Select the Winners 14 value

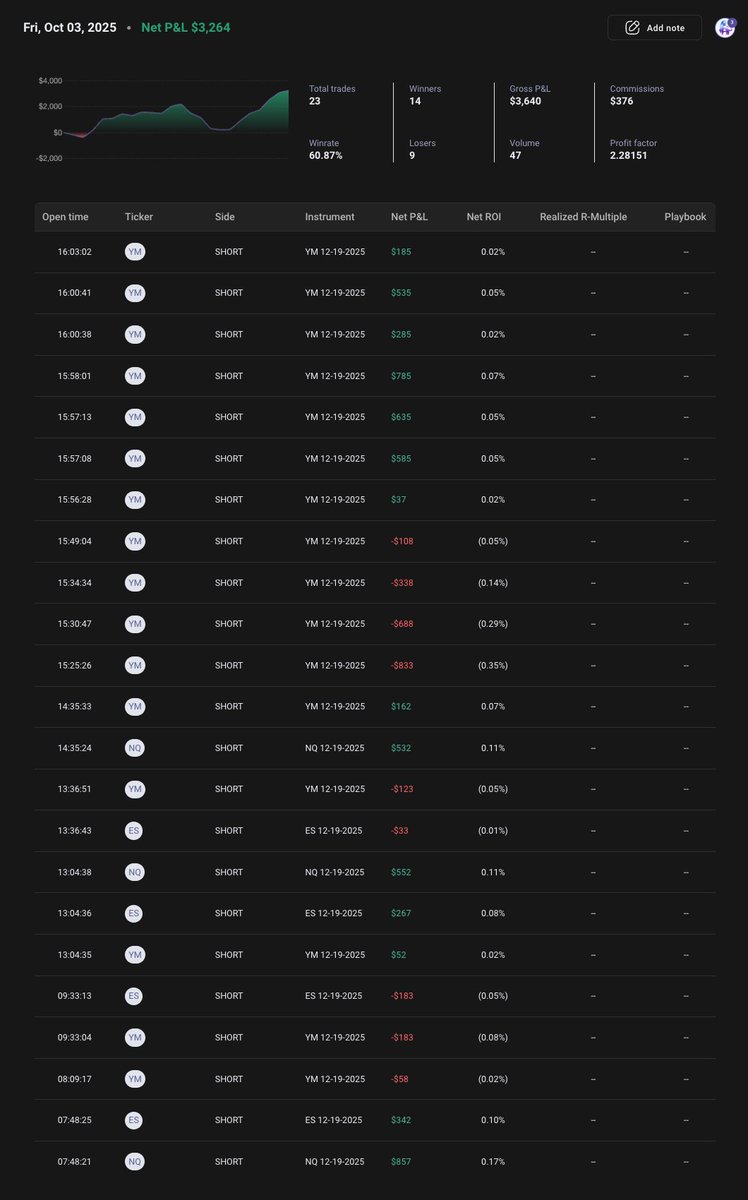[425, 95]
